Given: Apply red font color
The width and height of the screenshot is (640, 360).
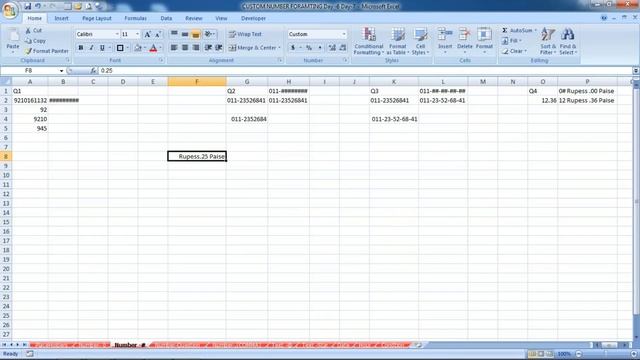Looking at the screenshot, I should point(153,48).
